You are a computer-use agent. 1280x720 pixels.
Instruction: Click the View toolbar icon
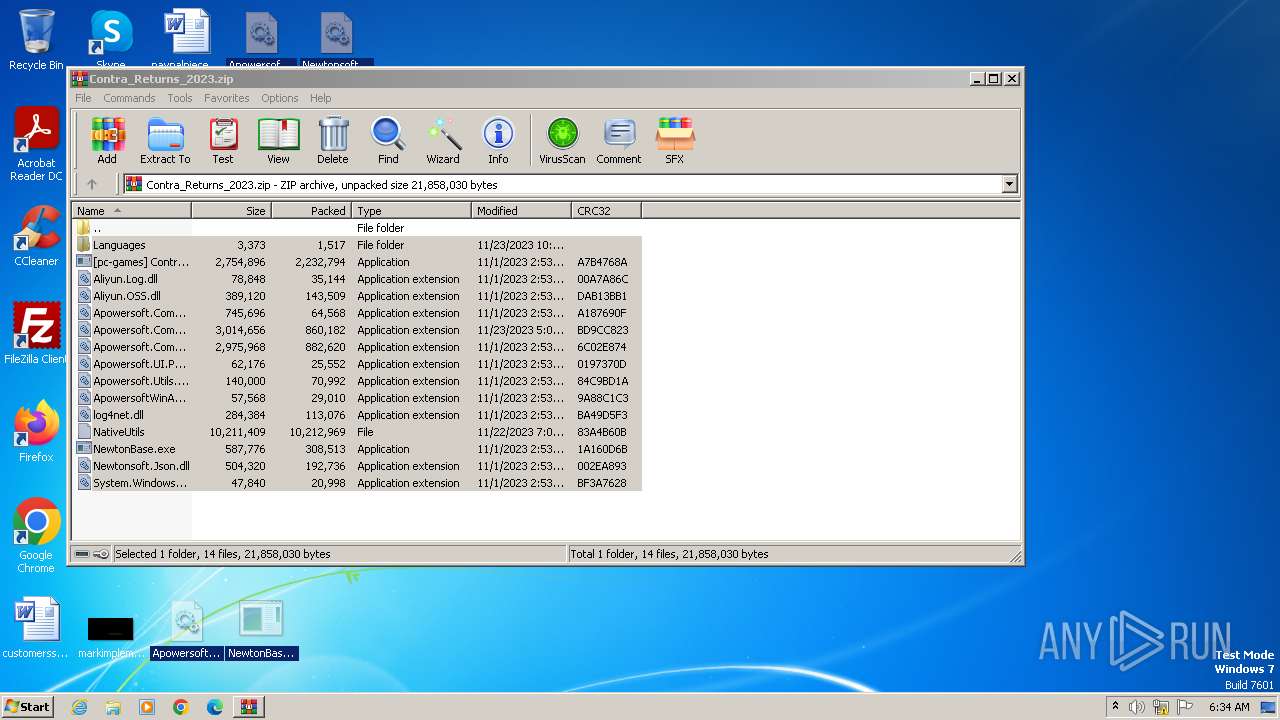coord(278,141)
